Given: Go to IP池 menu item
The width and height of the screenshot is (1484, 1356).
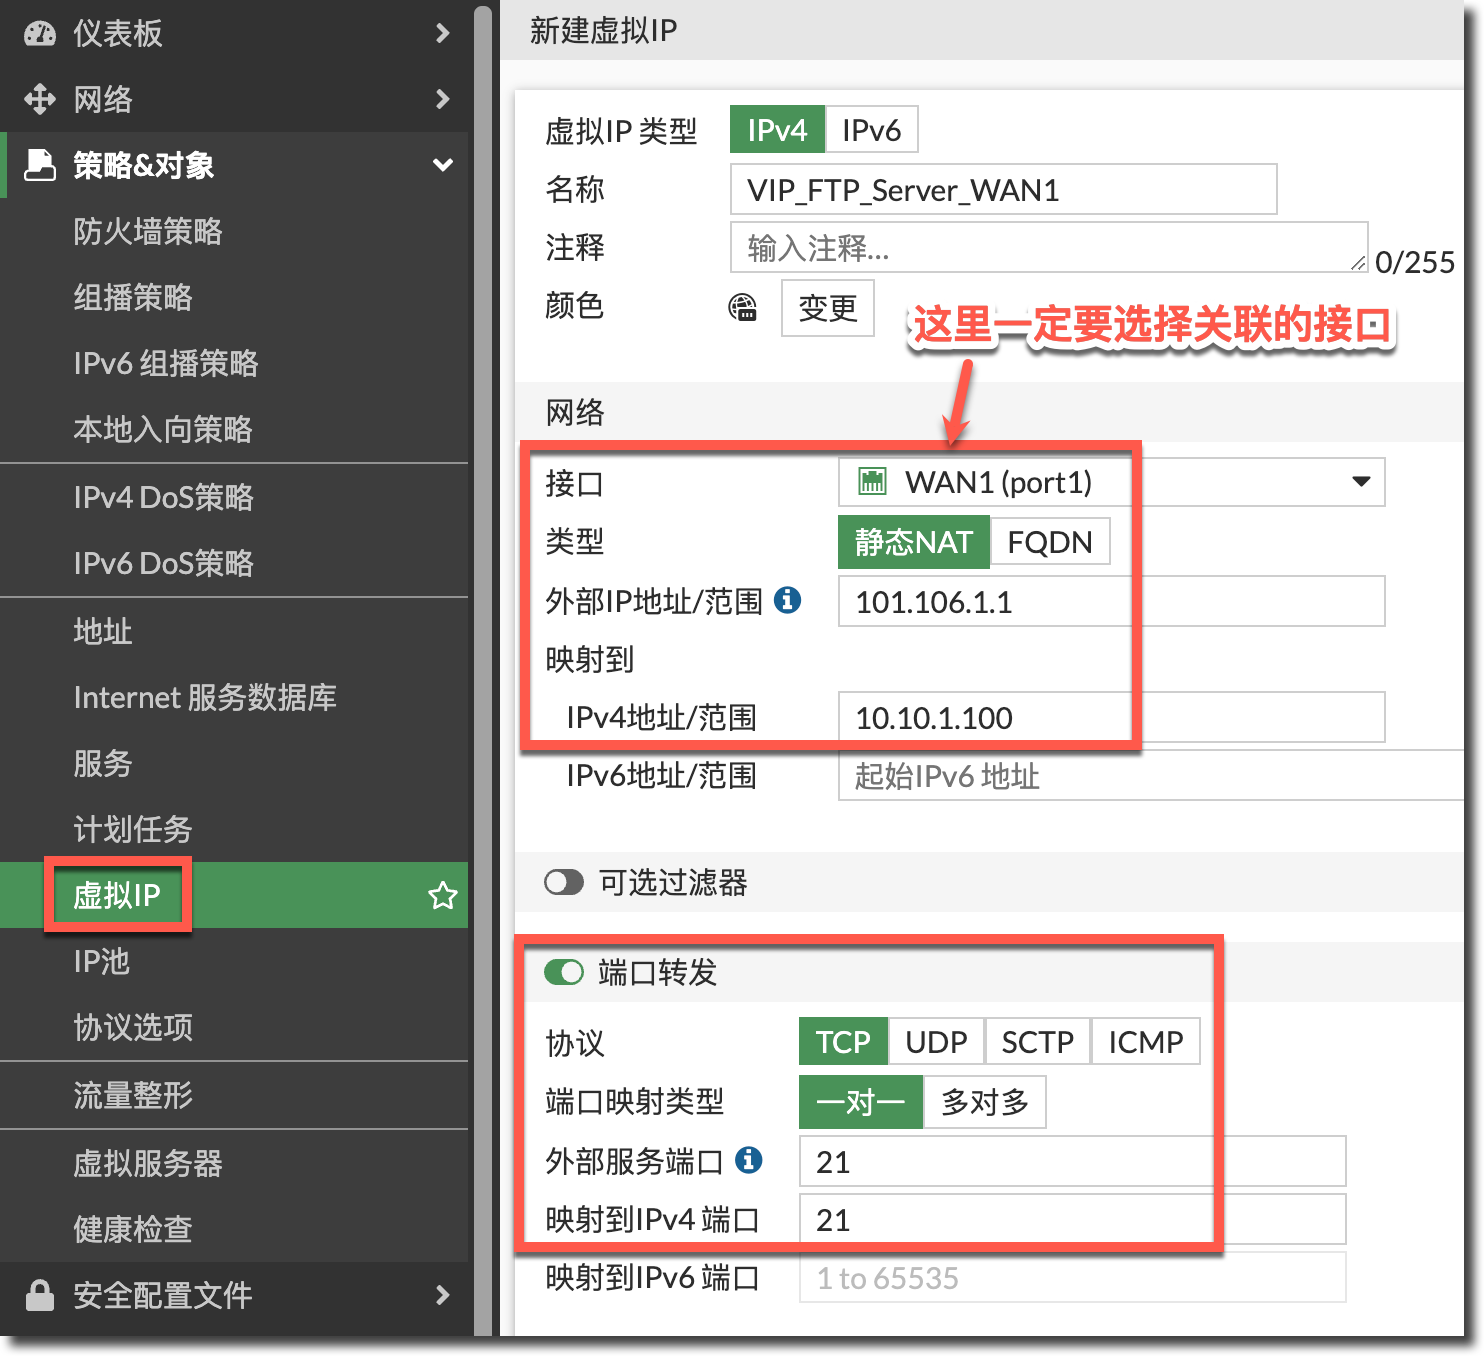Looking at the screenshot, I should coord(102,961).
